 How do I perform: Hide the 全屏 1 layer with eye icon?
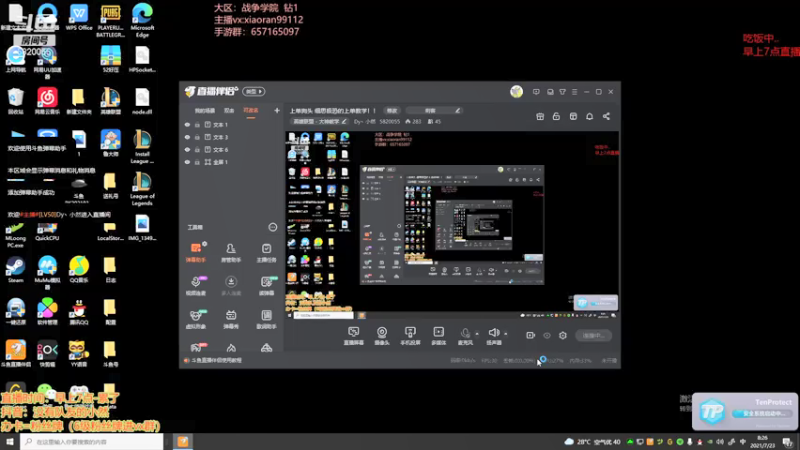pos(187,162)
